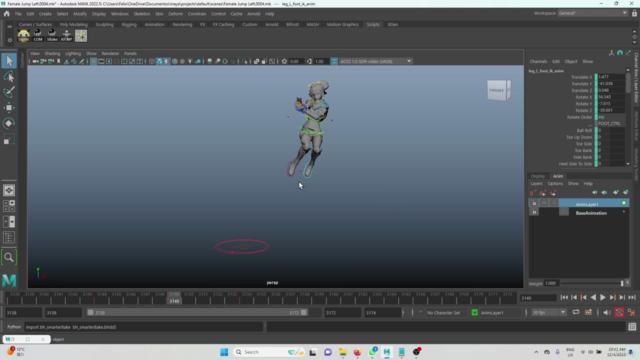The height and width of the screenshot is (360, 640).
Task: Open animation preferences running-figure icon
Action: (x=632, y=313)
